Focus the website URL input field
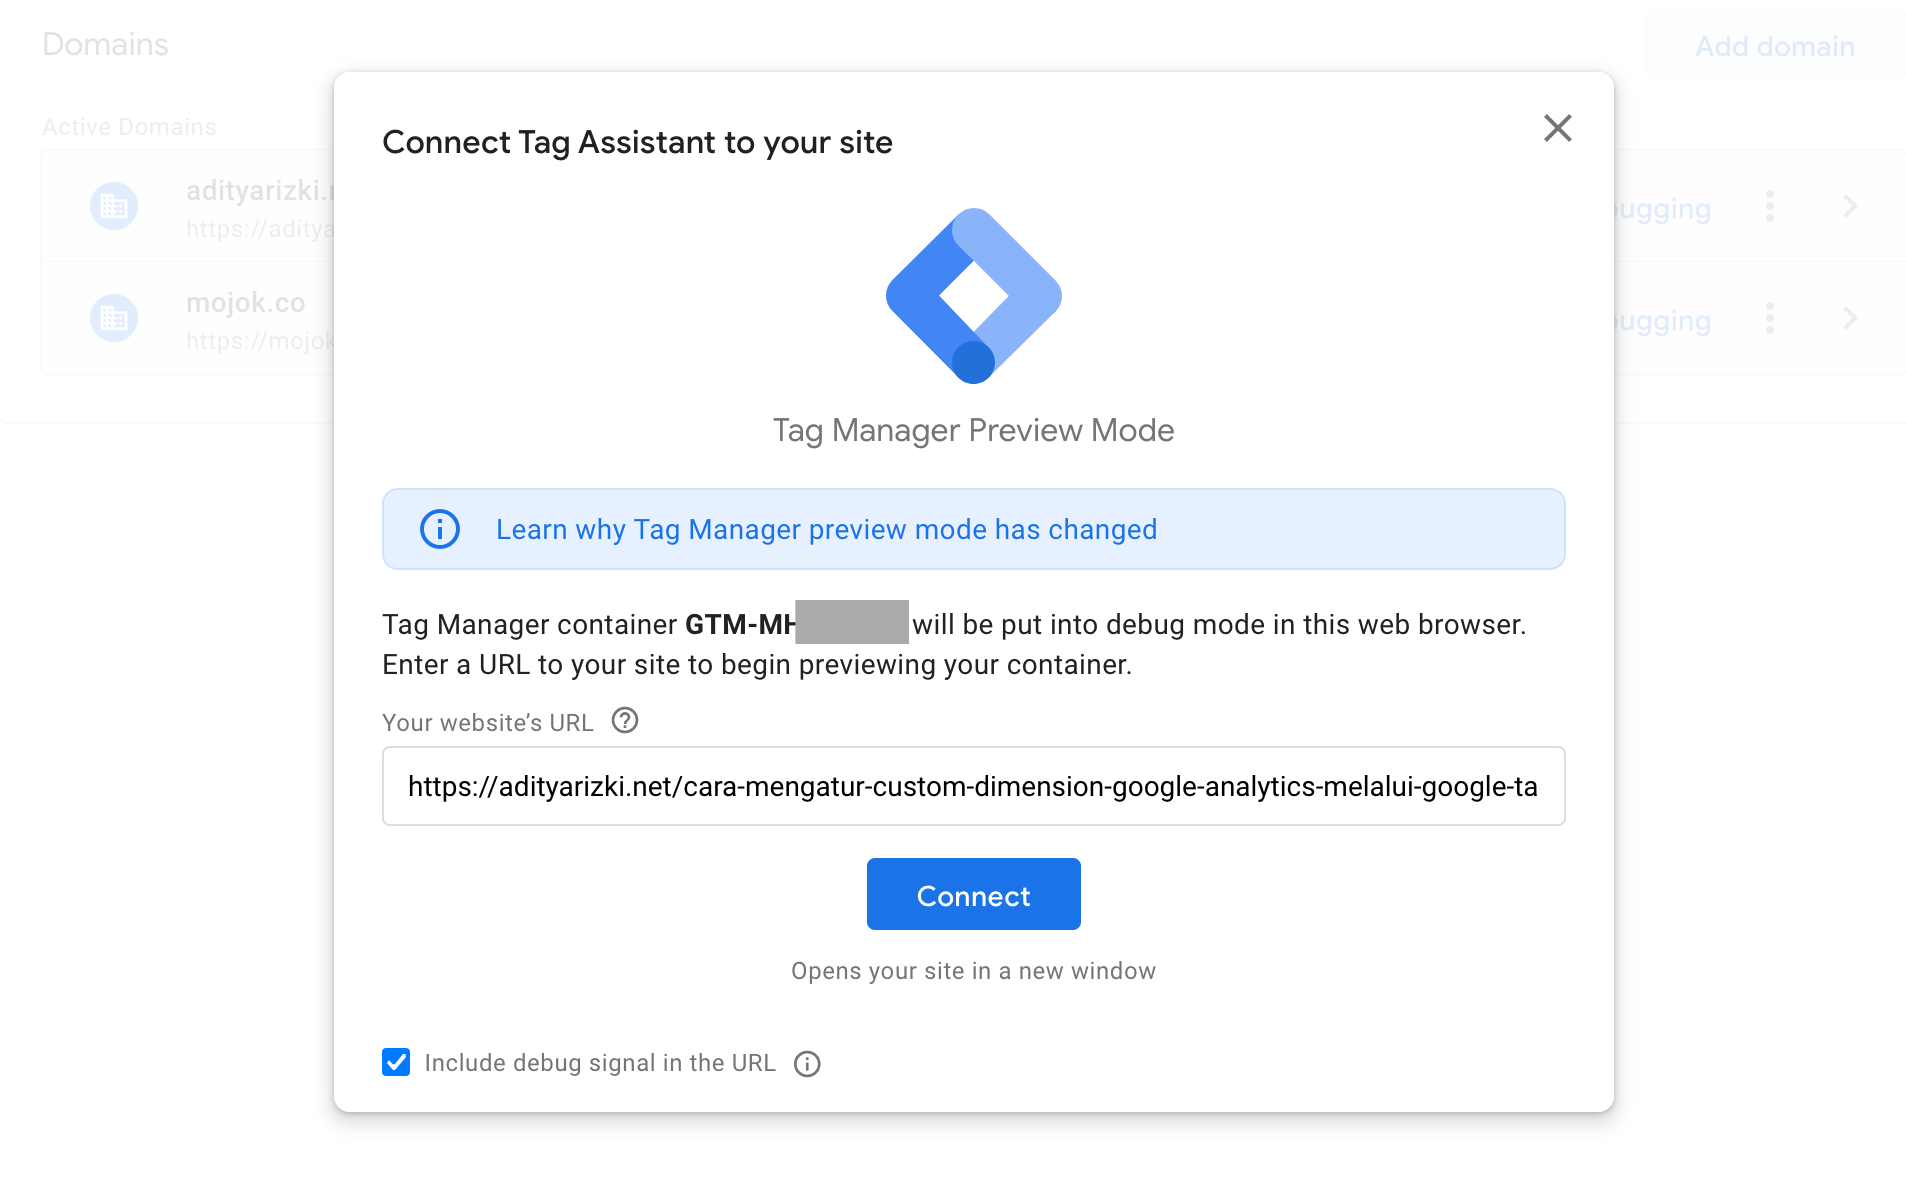The image size is (1906, 1178). click(973, 786)
